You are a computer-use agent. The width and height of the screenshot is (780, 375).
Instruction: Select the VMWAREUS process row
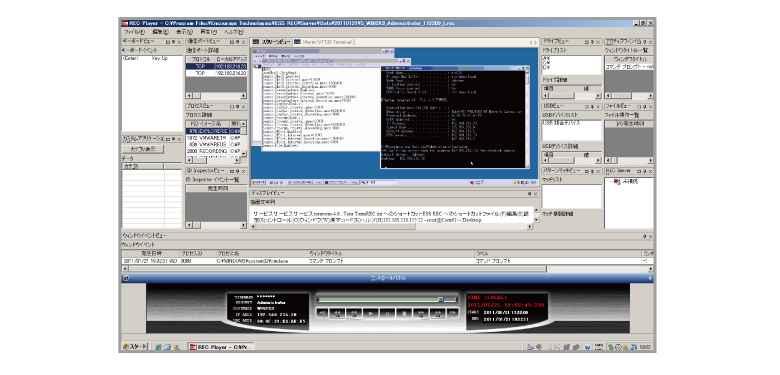213,144
